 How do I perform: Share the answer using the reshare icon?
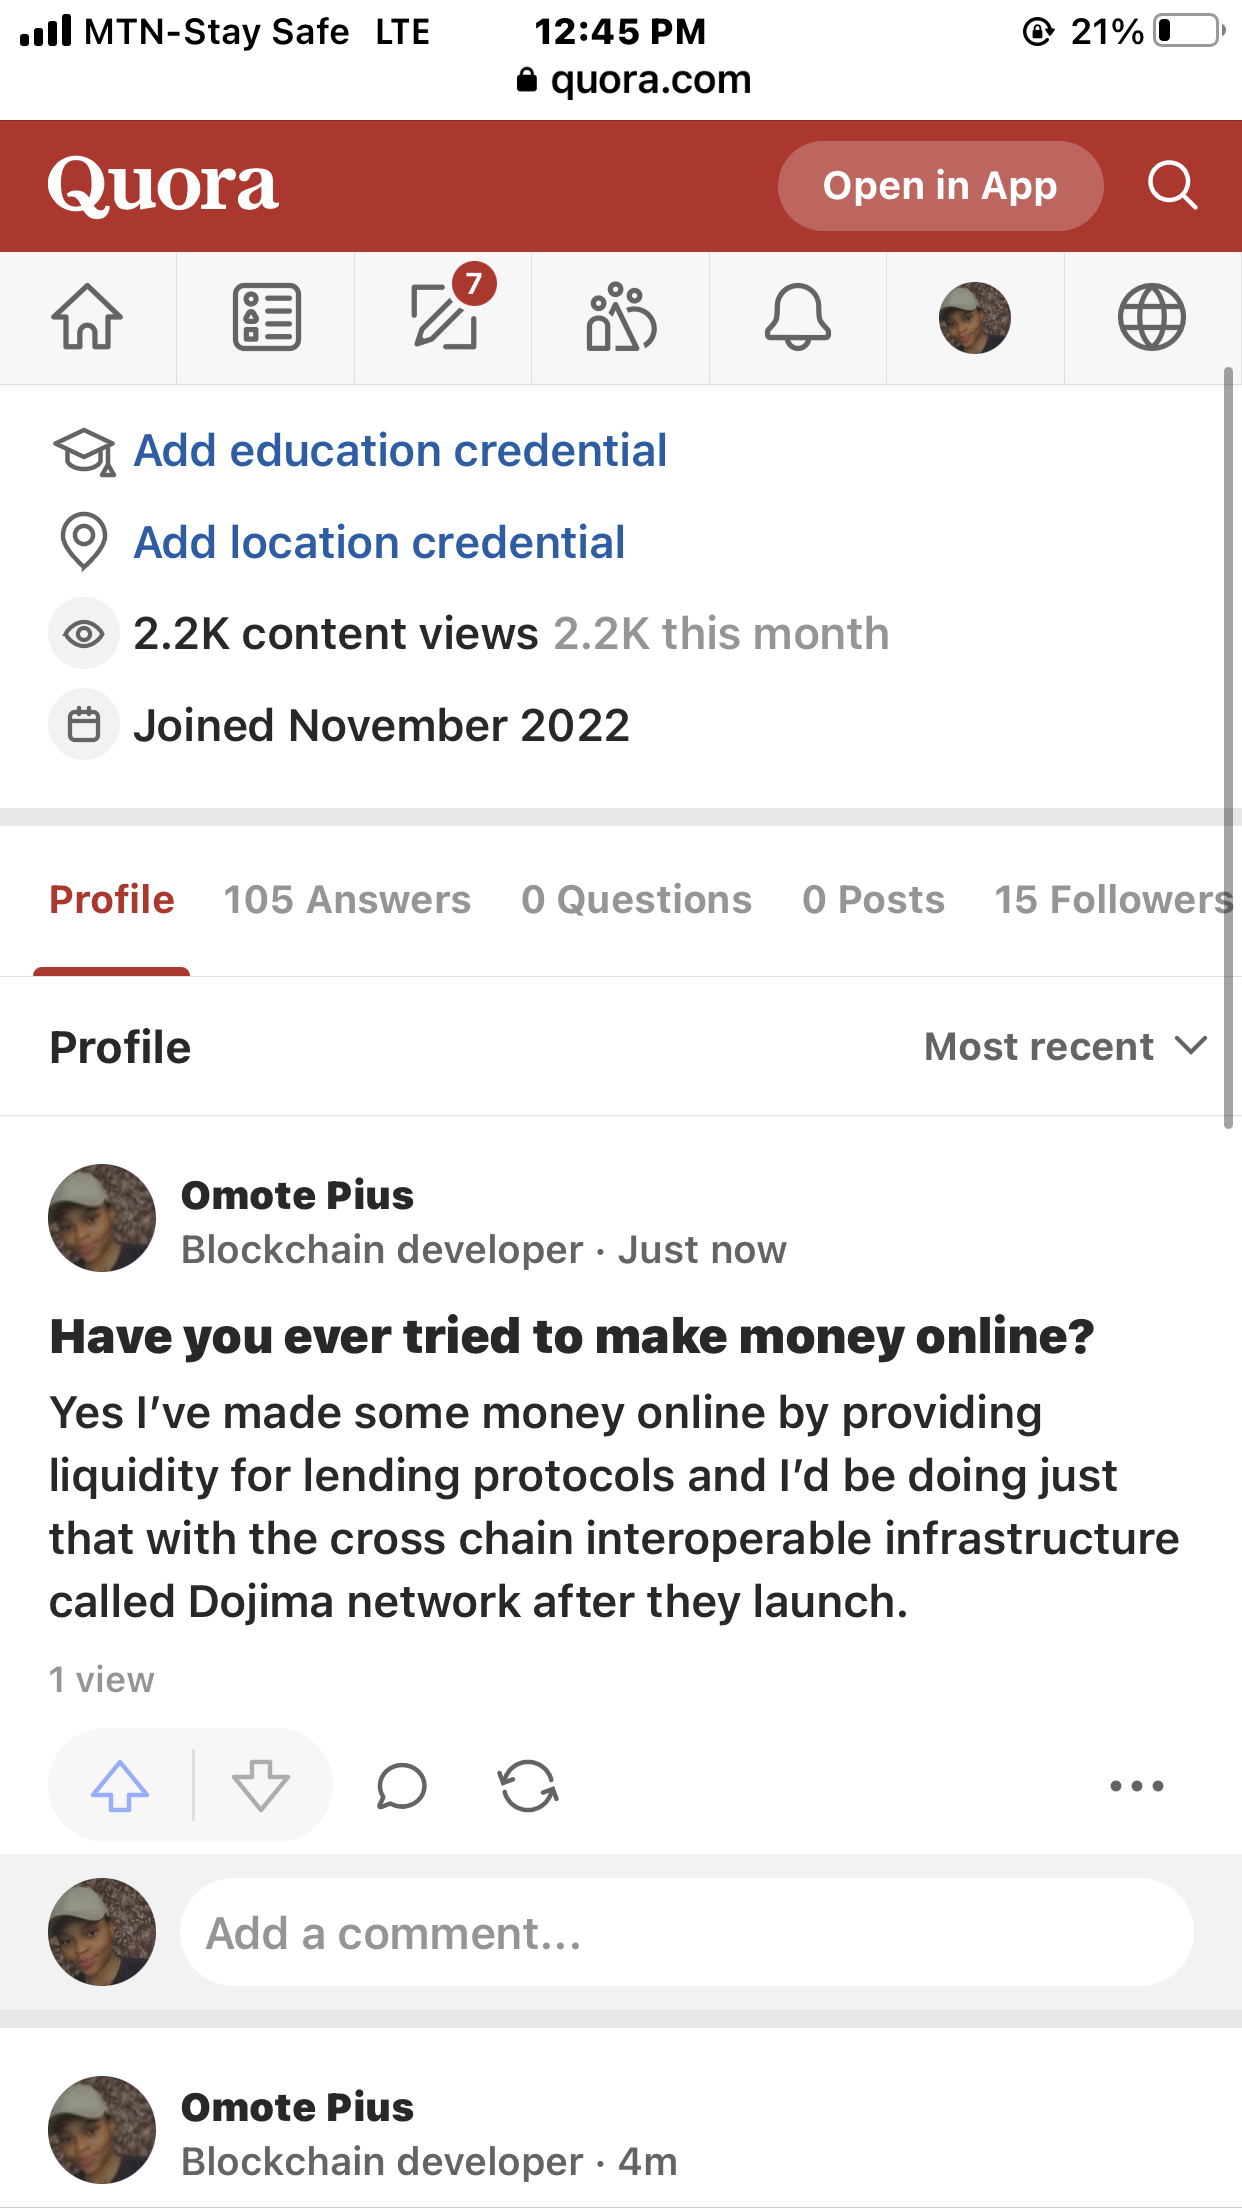coord(528,1785)
